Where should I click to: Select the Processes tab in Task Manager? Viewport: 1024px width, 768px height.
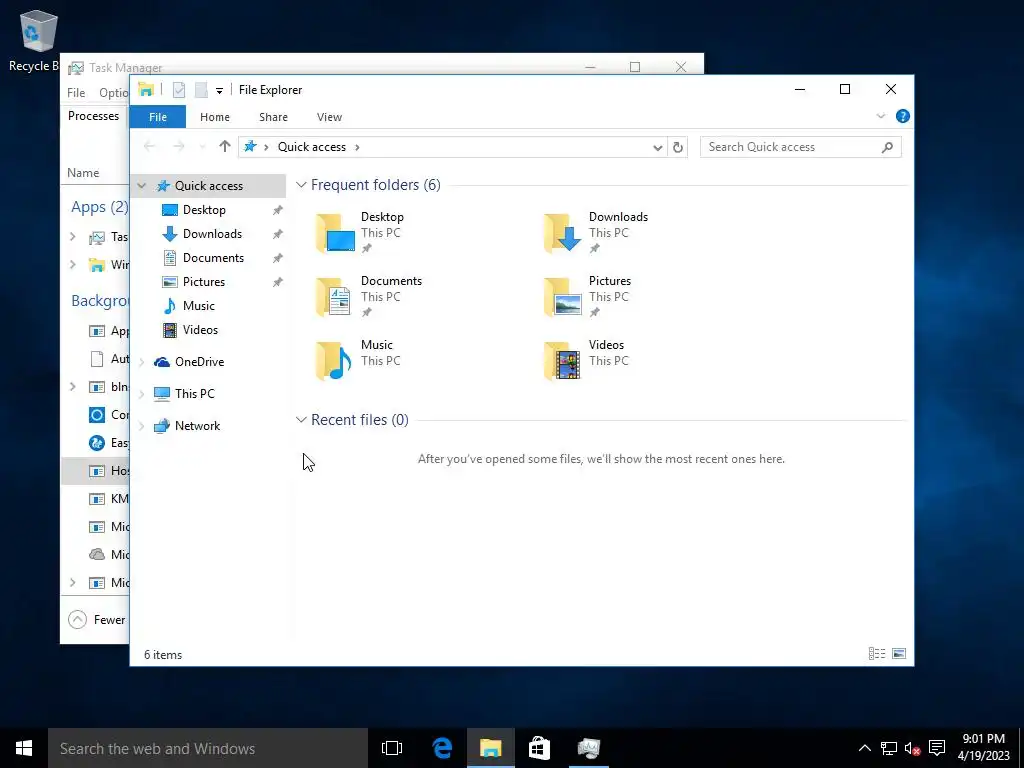93,116
